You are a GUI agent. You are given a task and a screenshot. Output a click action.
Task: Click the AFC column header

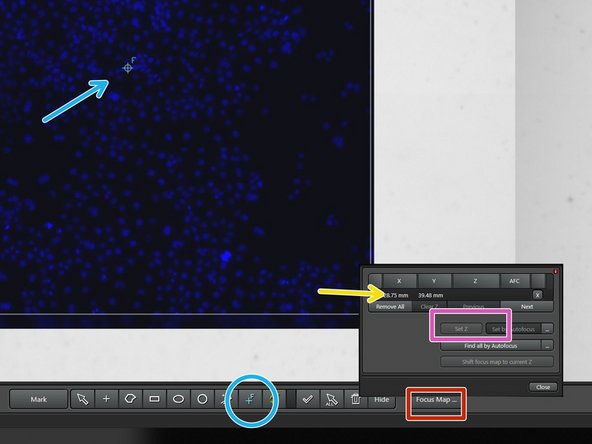tap(514, 281)
